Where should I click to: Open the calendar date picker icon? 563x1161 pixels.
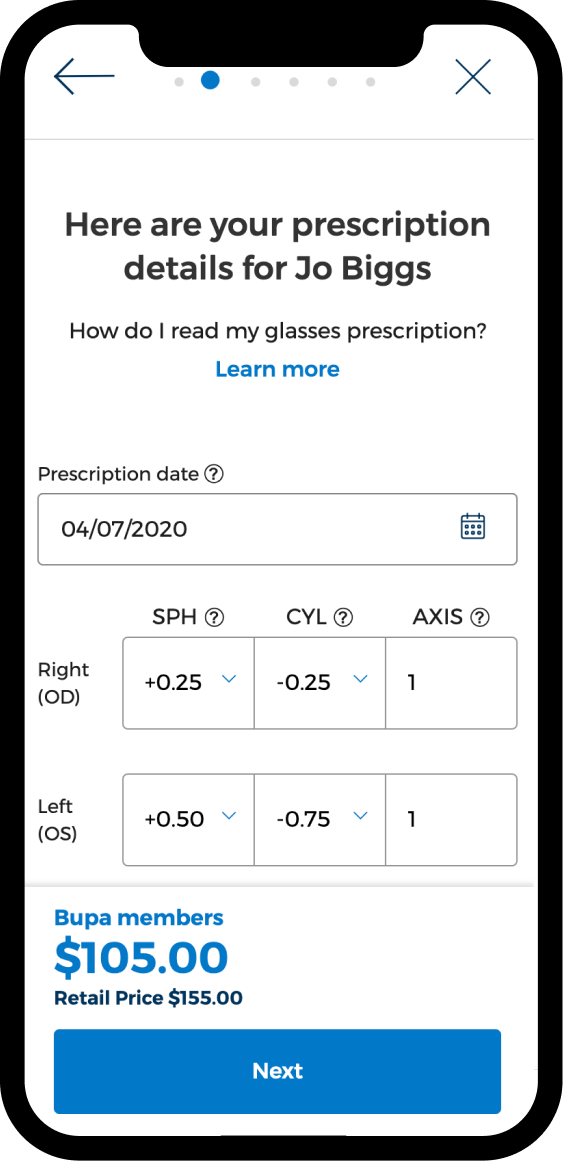[x=473, y=526]
